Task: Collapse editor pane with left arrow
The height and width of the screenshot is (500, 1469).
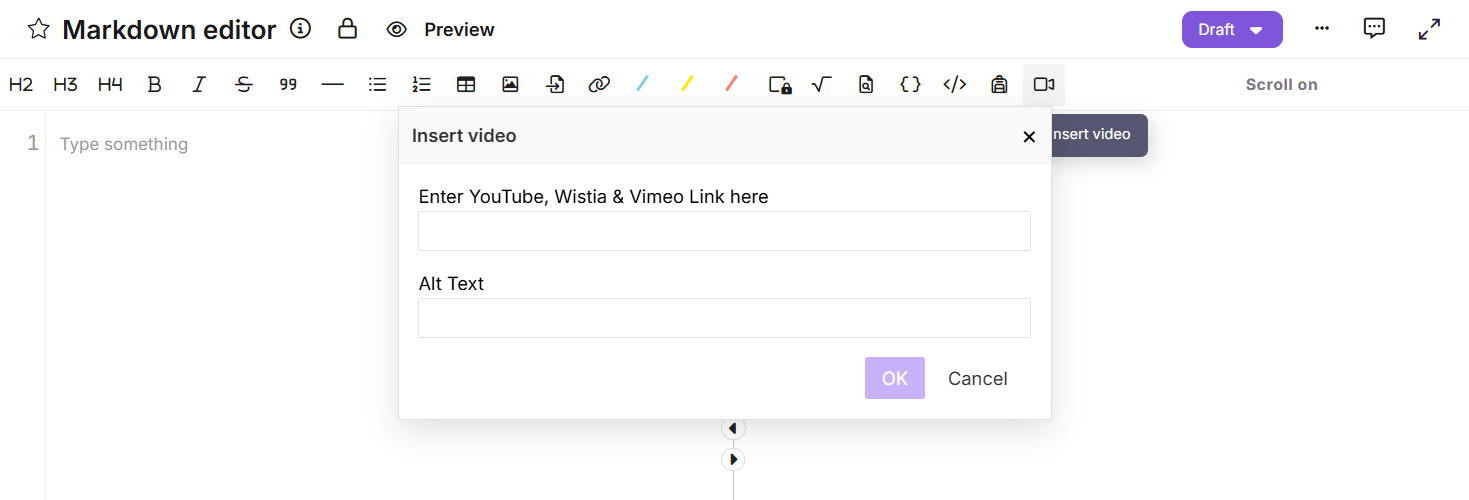Action: coord(733,428)
